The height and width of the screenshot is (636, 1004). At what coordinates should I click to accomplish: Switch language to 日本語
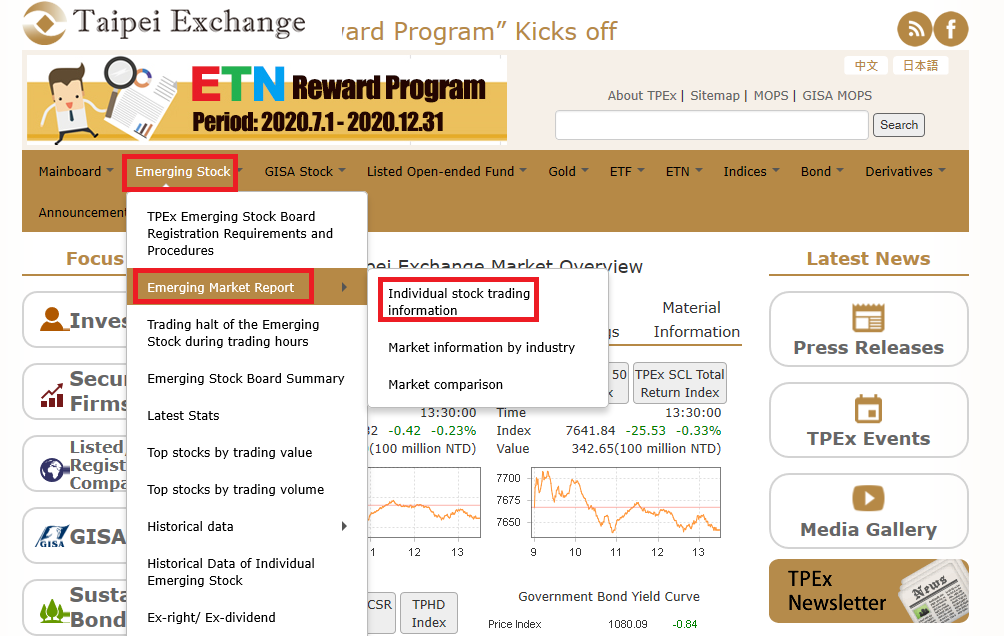[920, 65]
